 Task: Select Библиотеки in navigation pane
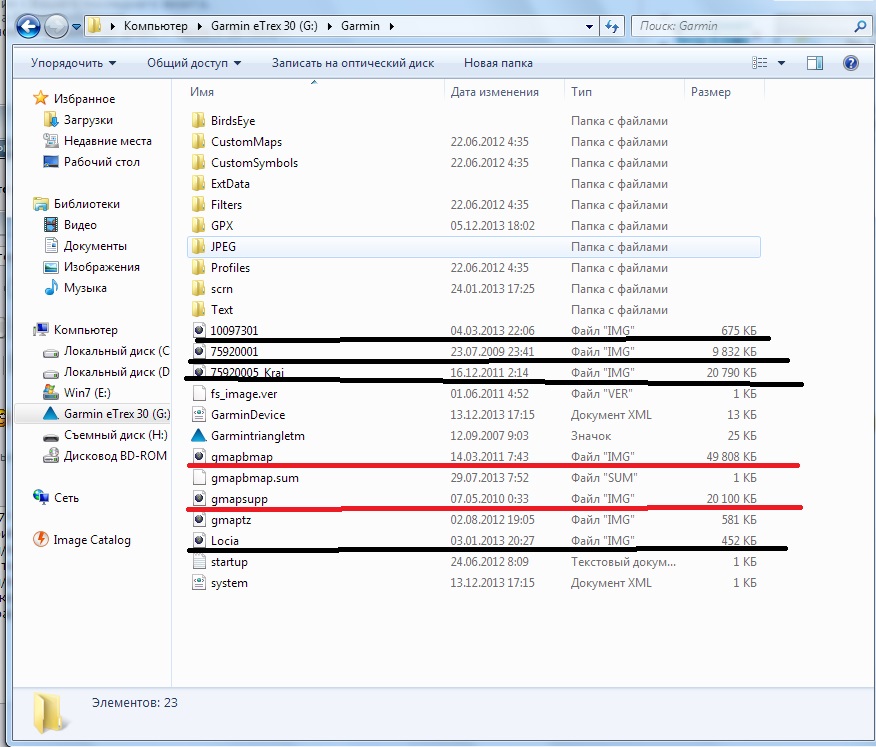coord(76,204)
